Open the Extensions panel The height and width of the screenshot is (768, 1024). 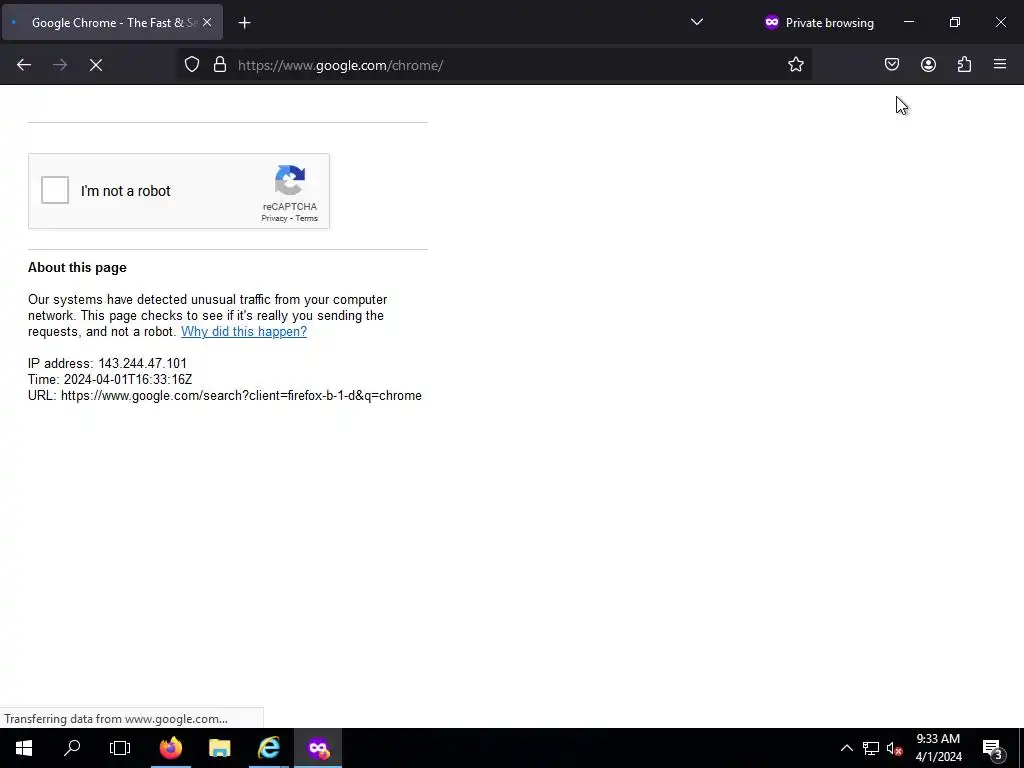tap(964, 65)
